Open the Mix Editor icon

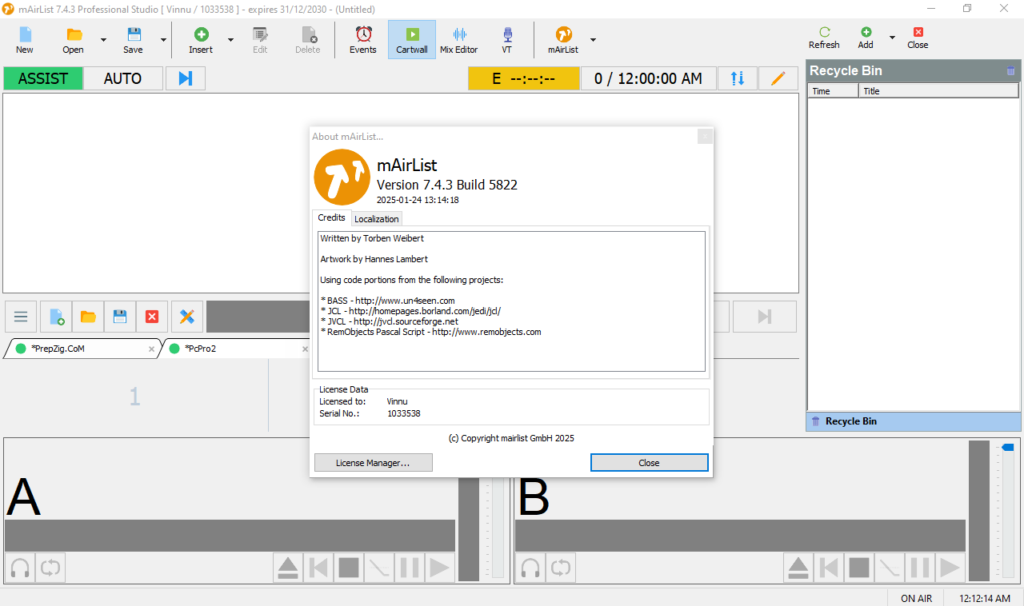(459, 40)
